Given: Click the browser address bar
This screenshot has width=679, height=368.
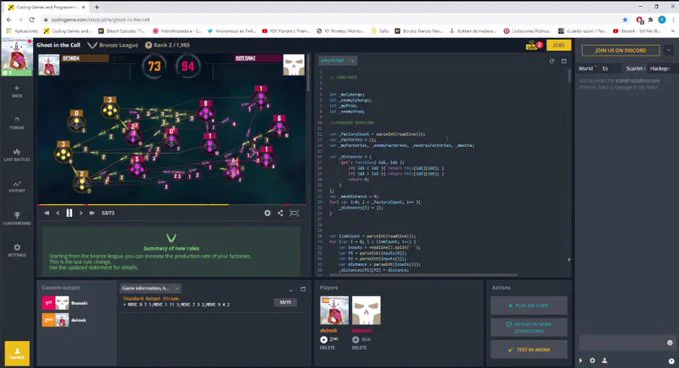Looking at the screenshot, I should (x=329, y=19).
